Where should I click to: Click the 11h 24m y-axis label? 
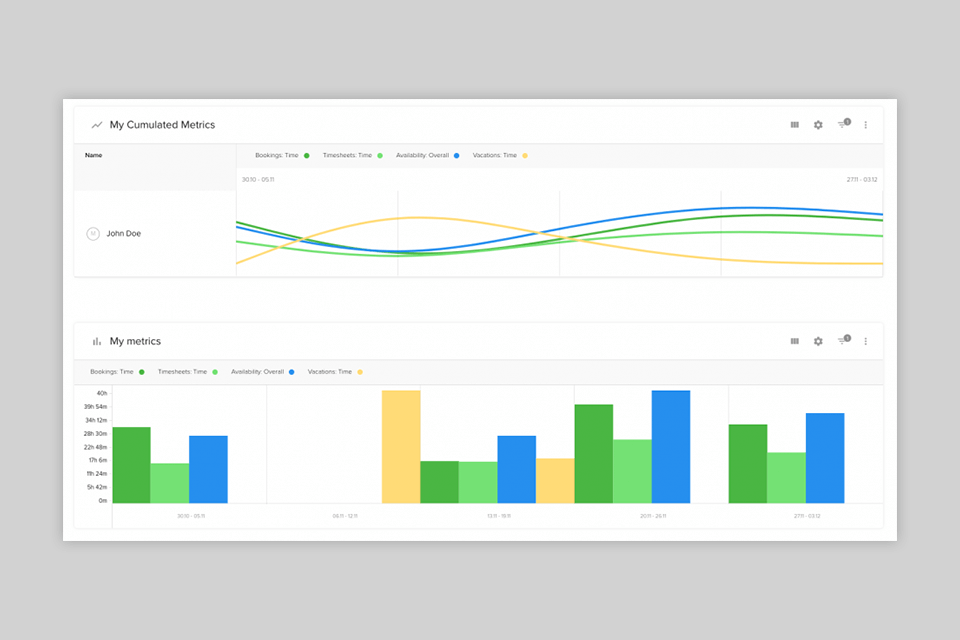97,473
